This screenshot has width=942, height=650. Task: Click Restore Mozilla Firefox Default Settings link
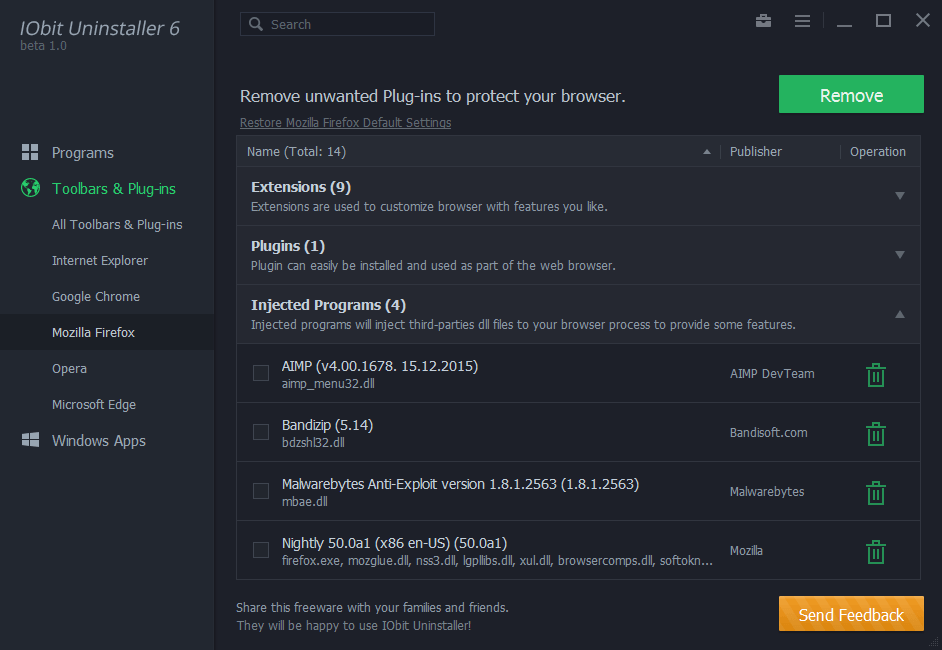tap(345, 123)
